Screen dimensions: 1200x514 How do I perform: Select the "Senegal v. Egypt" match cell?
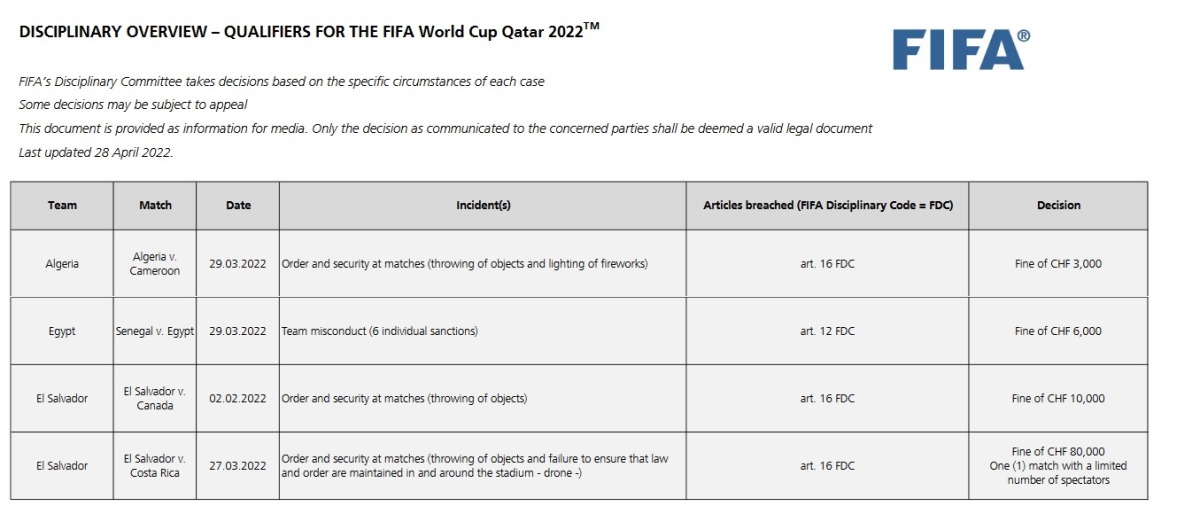pos(155,331)
